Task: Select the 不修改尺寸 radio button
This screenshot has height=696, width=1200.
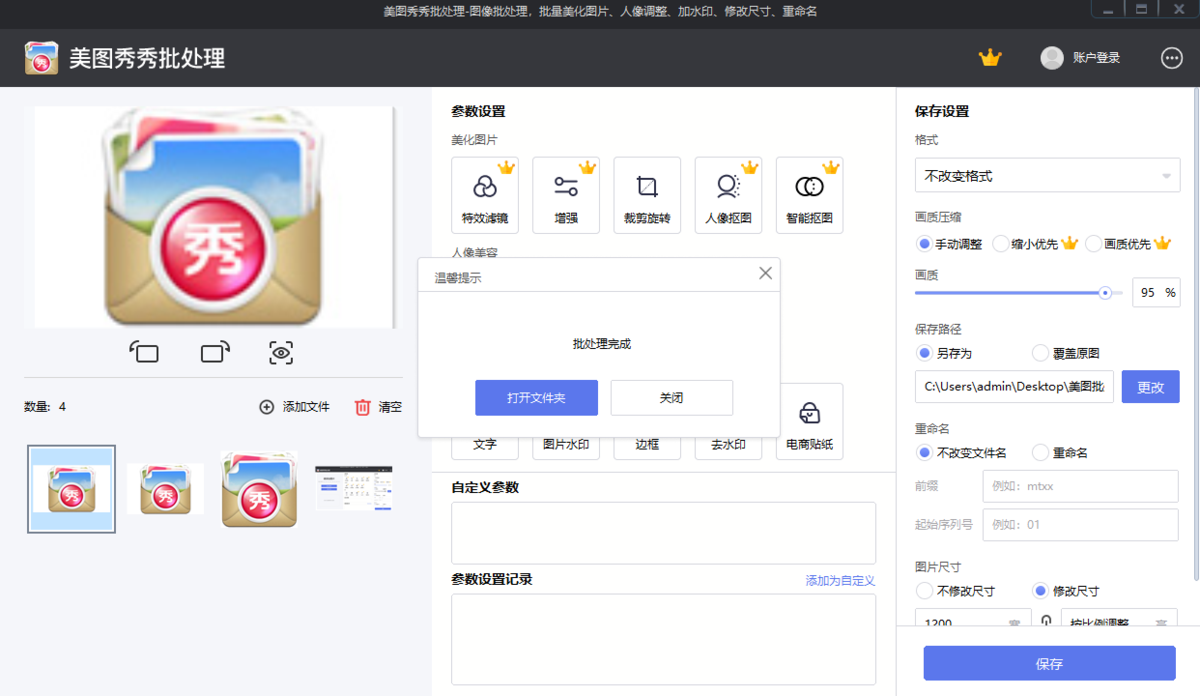Action: coord(924,591)
